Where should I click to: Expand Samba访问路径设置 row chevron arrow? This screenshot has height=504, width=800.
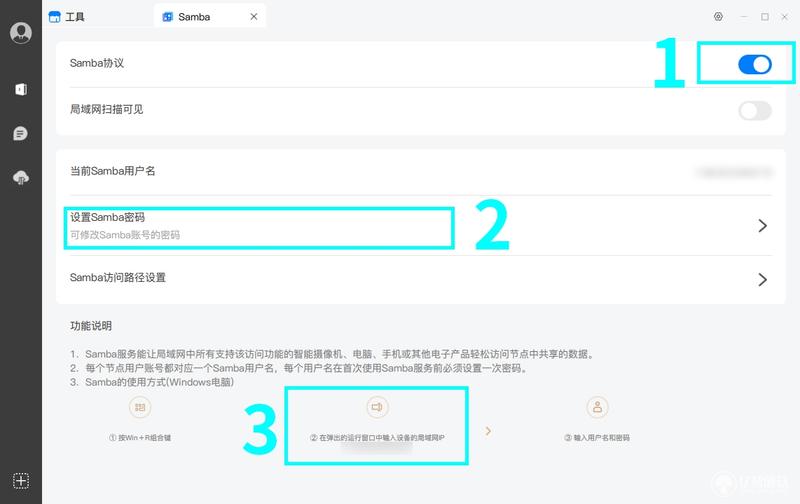pyautogui.click(x=762, y=279)
